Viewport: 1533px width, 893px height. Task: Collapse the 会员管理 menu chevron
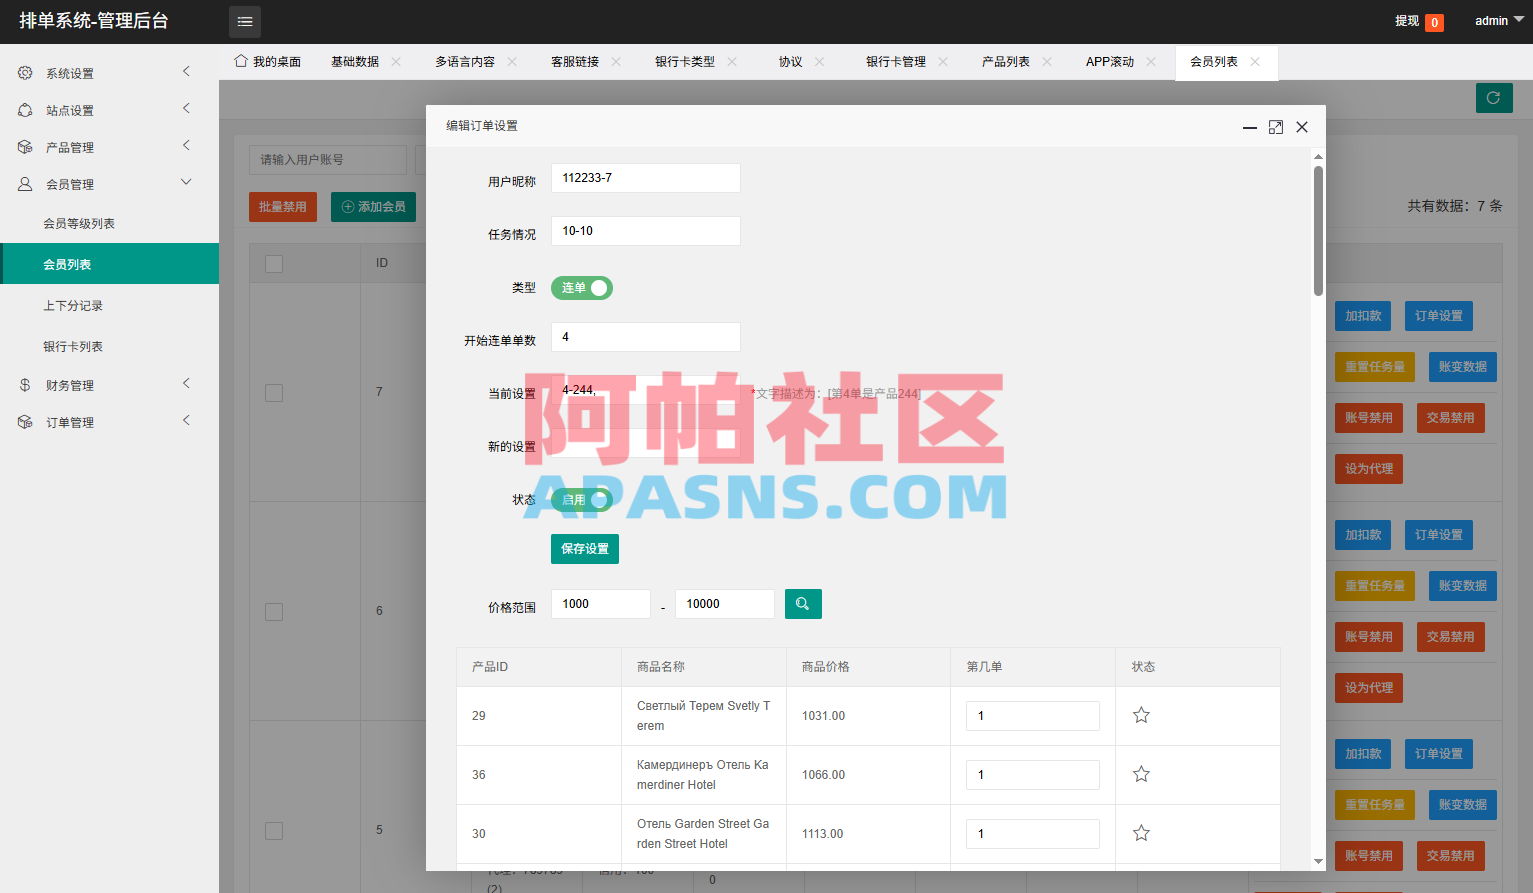(x=186, y=182)
